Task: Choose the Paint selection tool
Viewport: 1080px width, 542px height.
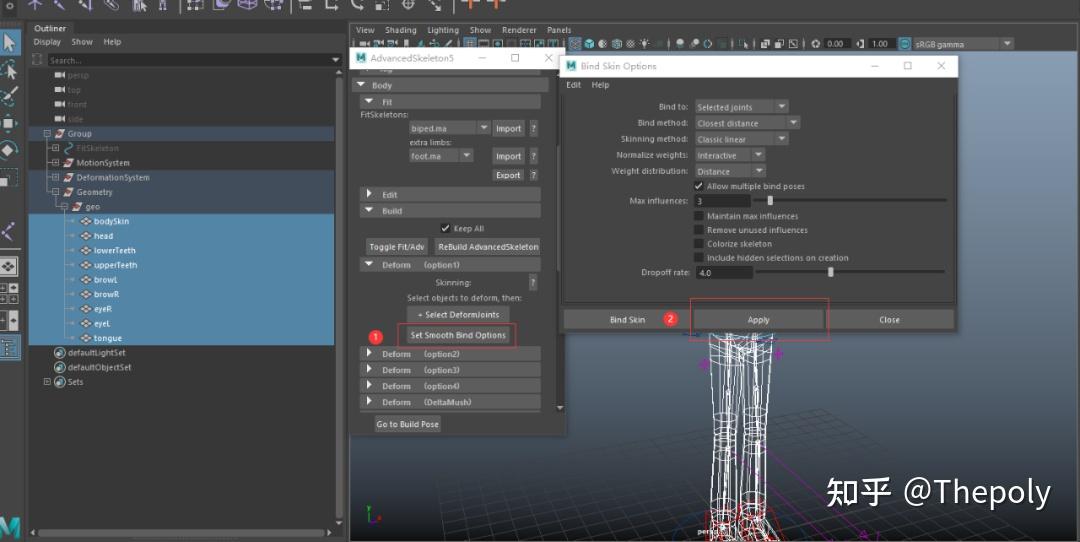Action: [9, 97]
